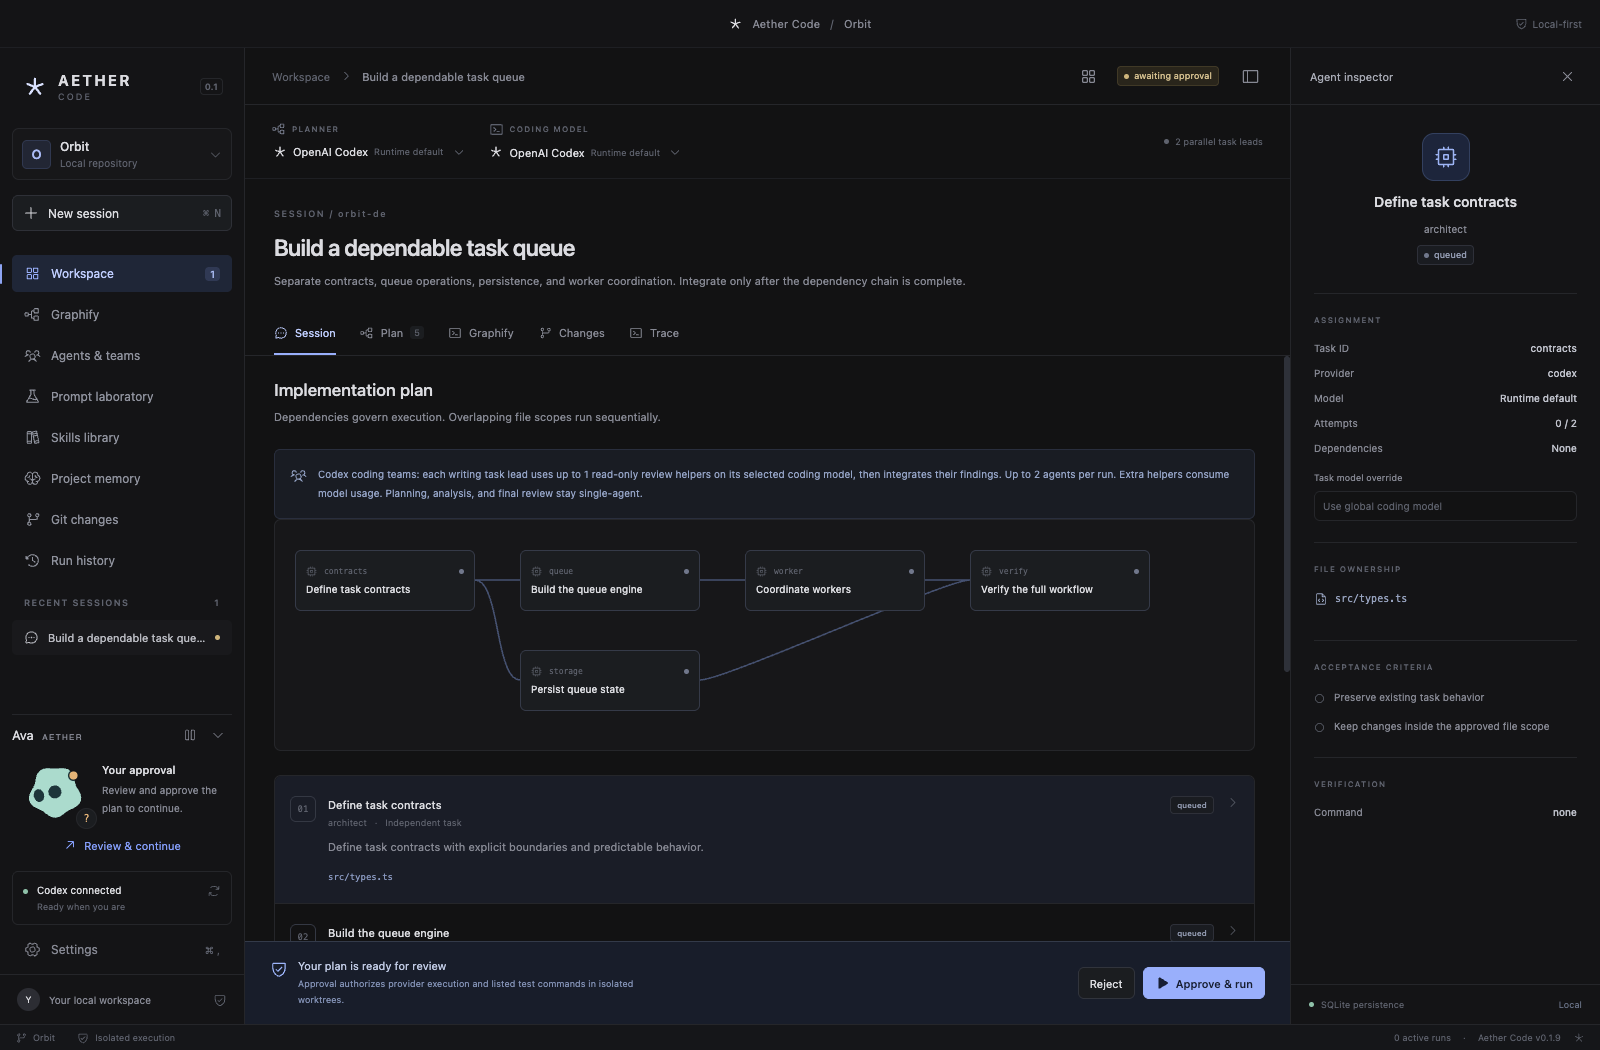
Task: Click the Aether star logo in sidebar
Action: coord(35,87)
